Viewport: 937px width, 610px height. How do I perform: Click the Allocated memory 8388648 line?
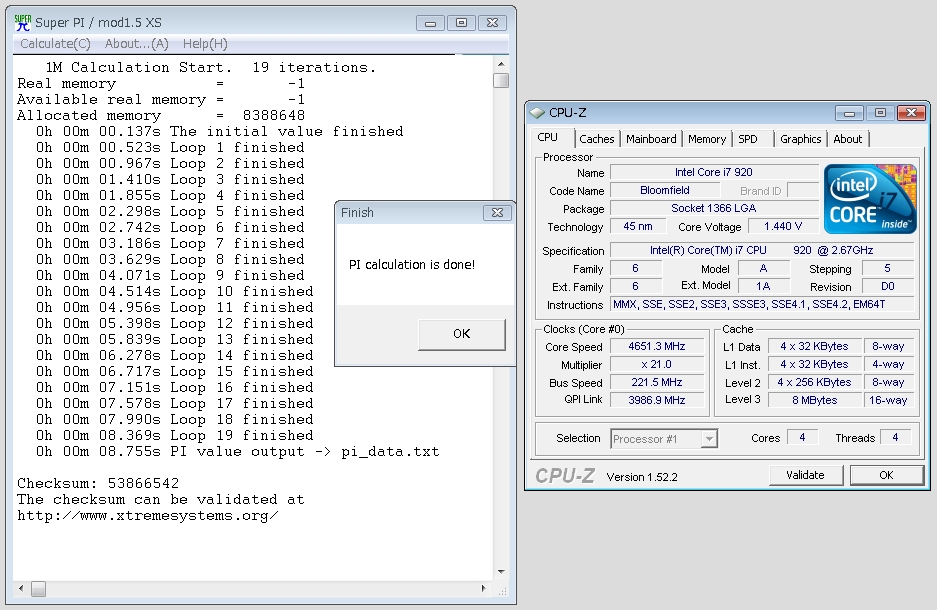[161, 115]
